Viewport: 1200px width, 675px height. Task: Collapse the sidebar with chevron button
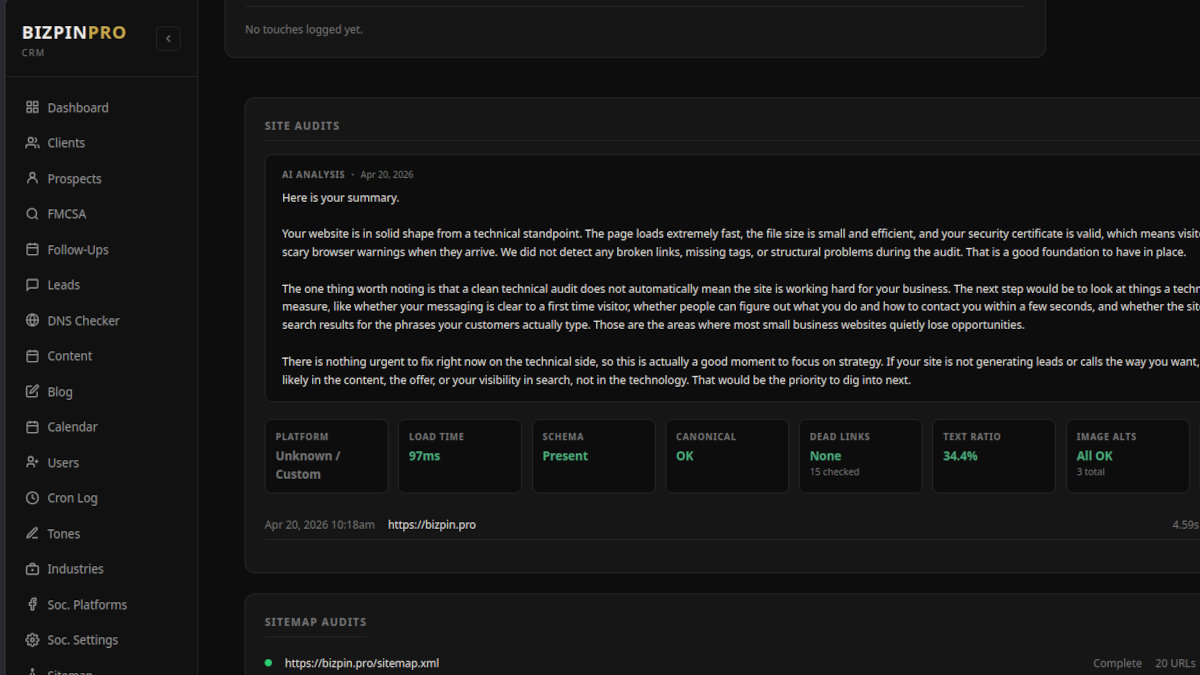[x=168, y=39]
